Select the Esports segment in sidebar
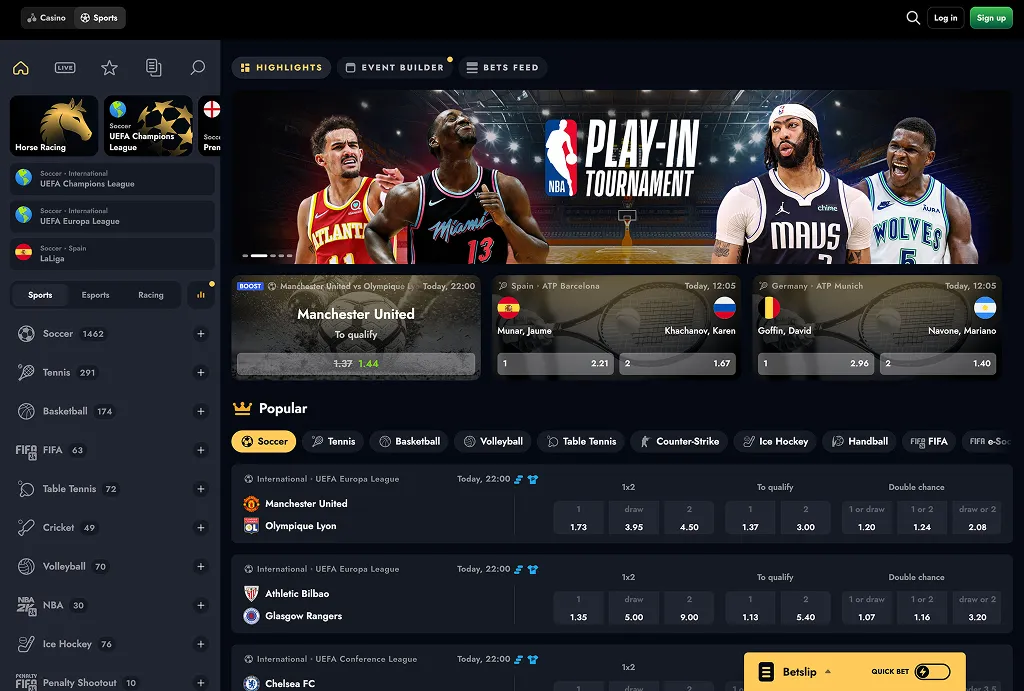 click(x=96, y=295)
